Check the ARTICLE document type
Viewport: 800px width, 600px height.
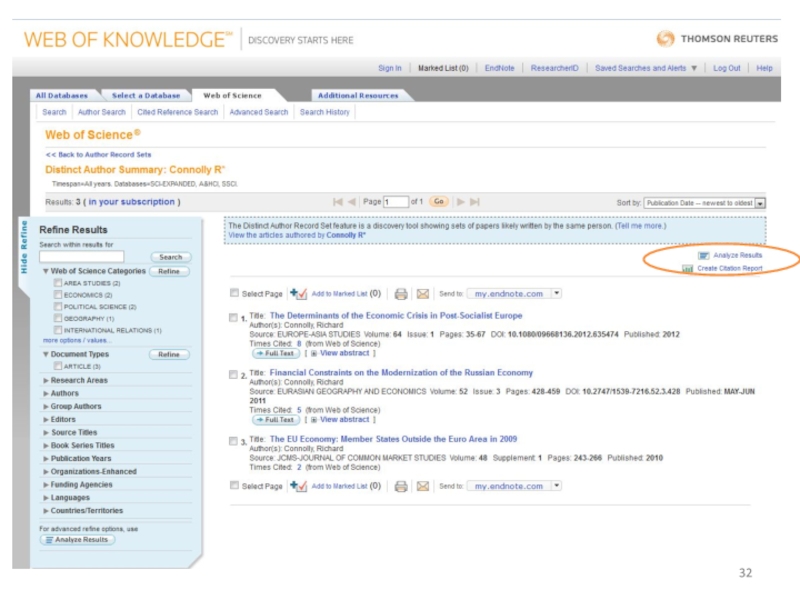pyautogui.click(x=58, y=366)
